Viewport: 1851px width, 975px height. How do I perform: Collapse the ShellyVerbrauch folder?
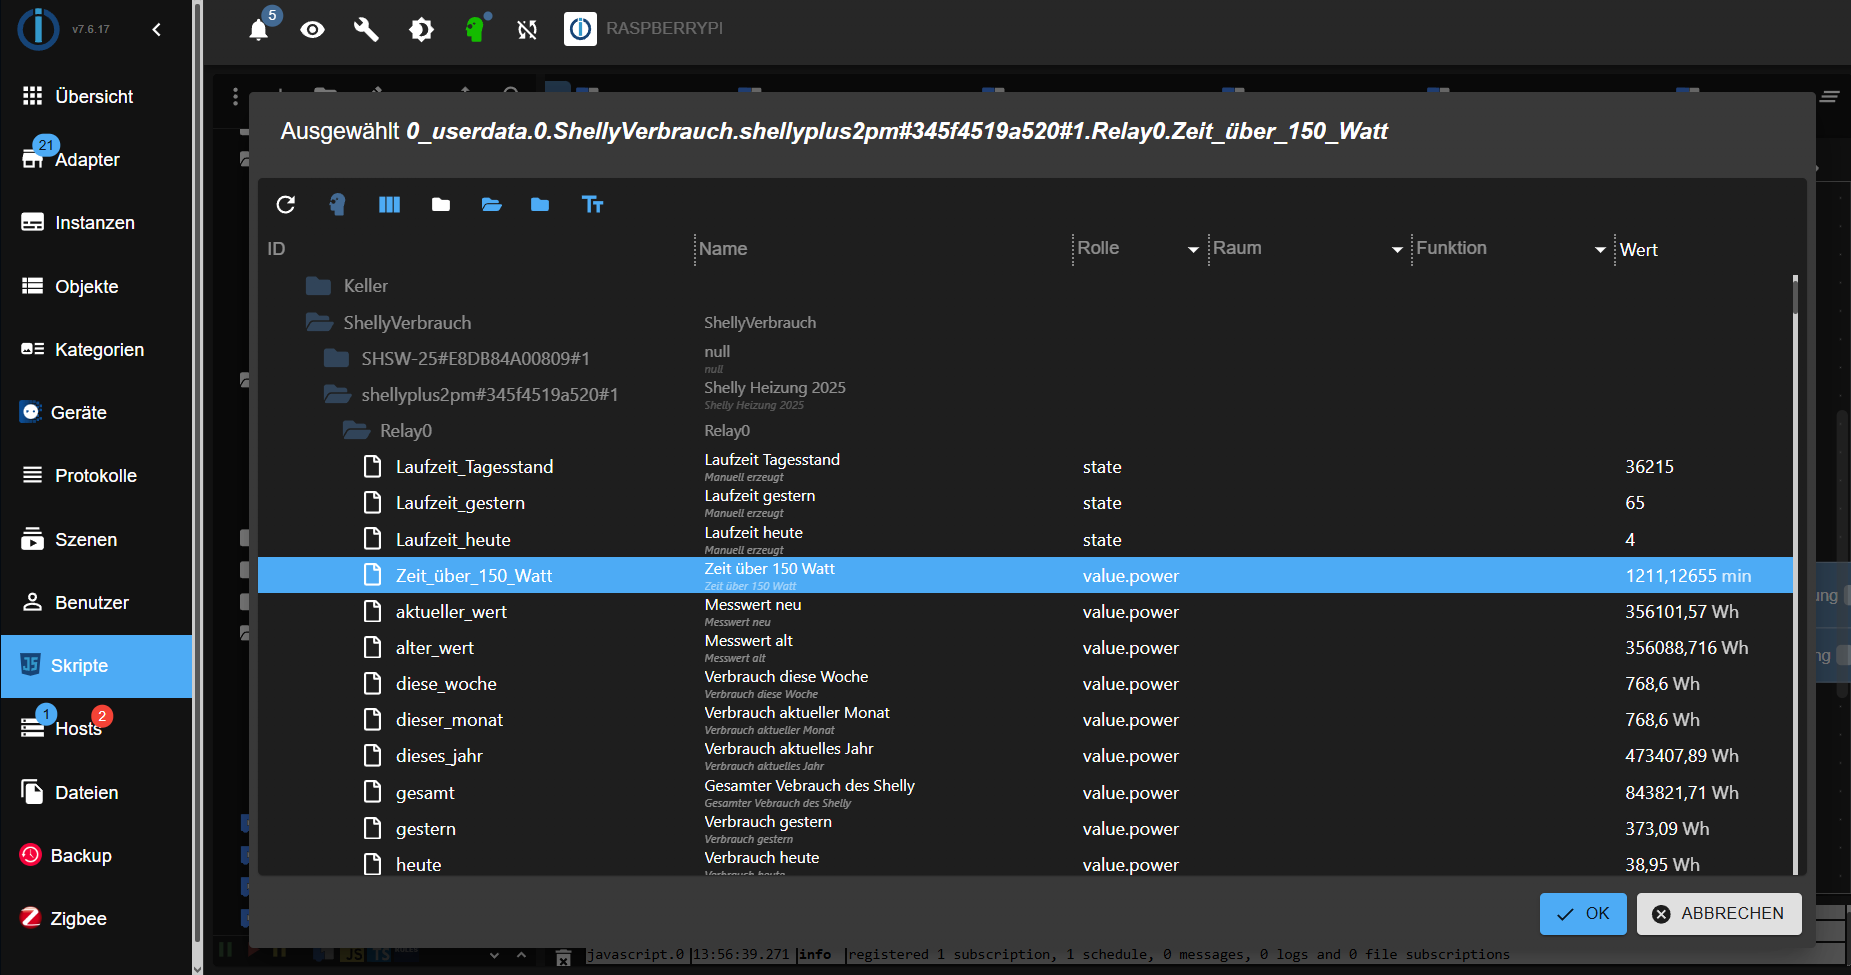click(319, 322)
